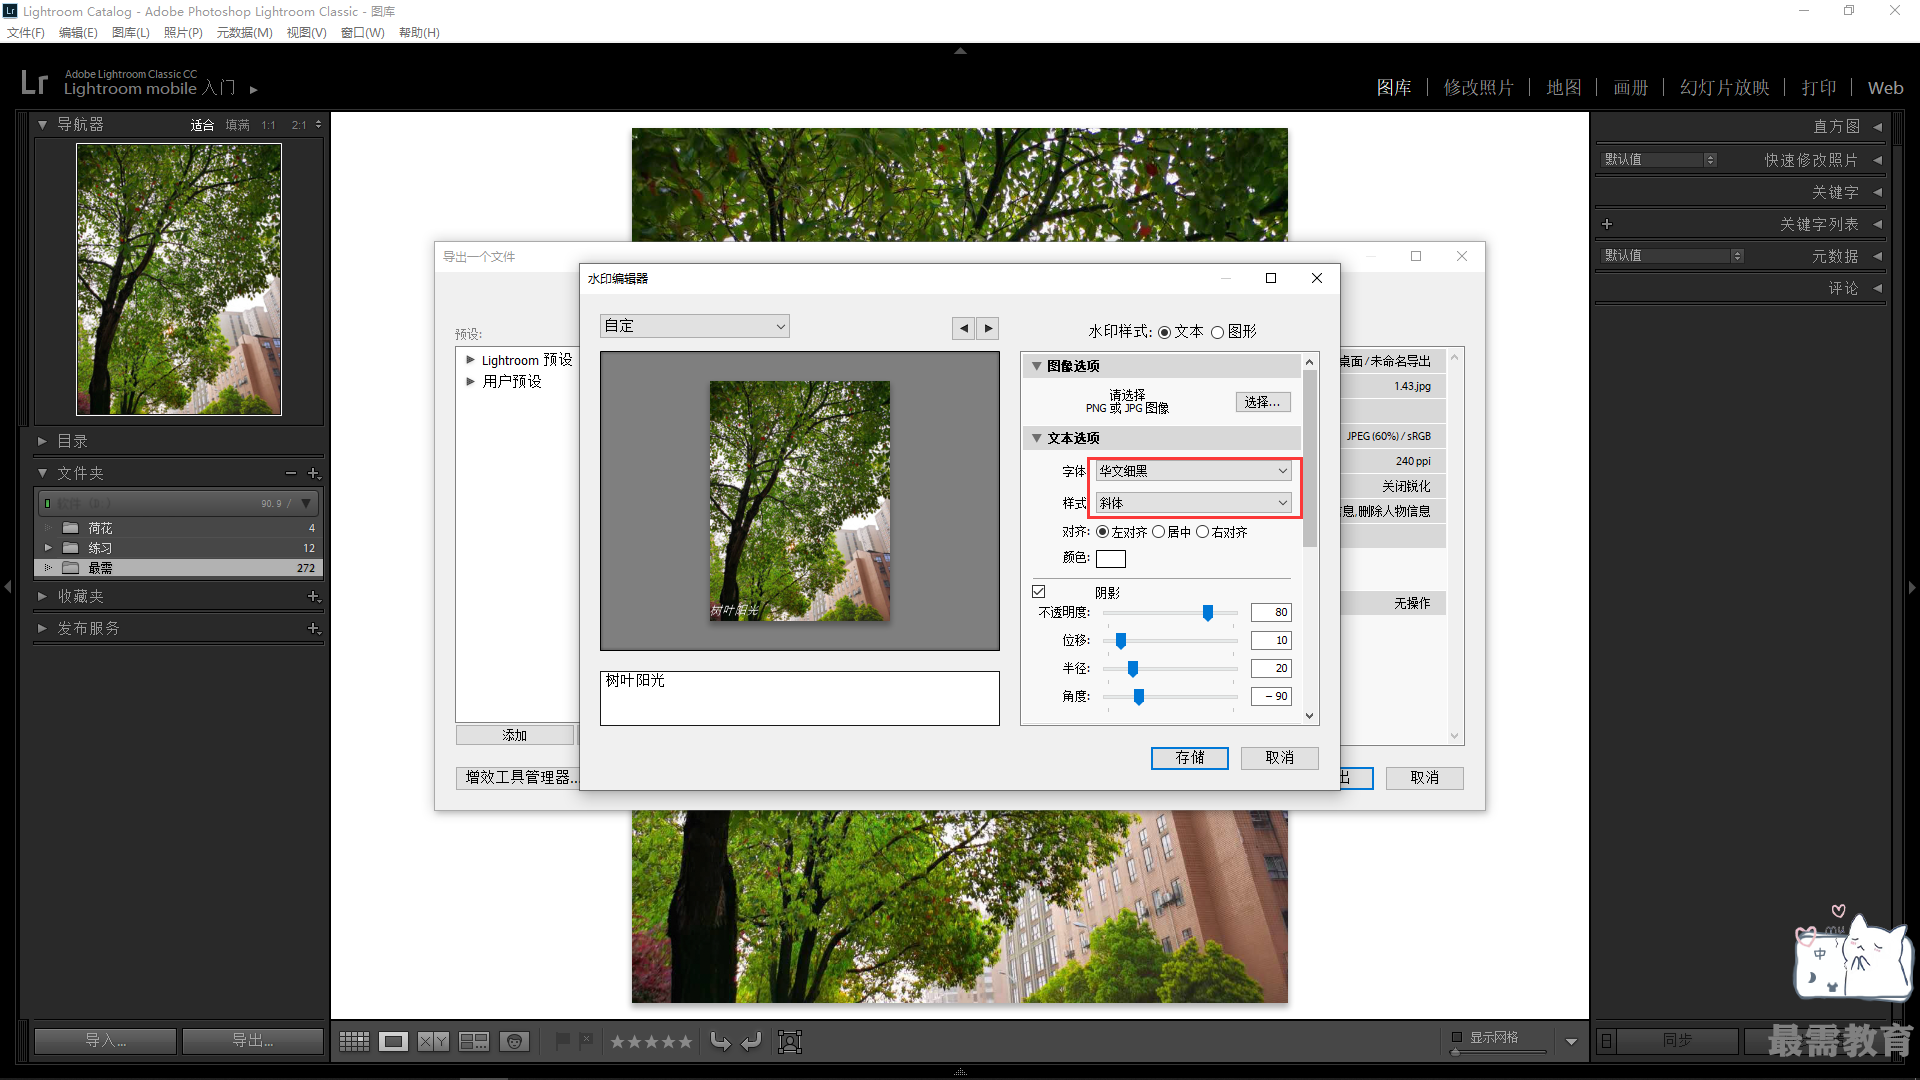Open the Metadata menu
The height and width of the screenshot is (1080, 1920).
point(244,32)
